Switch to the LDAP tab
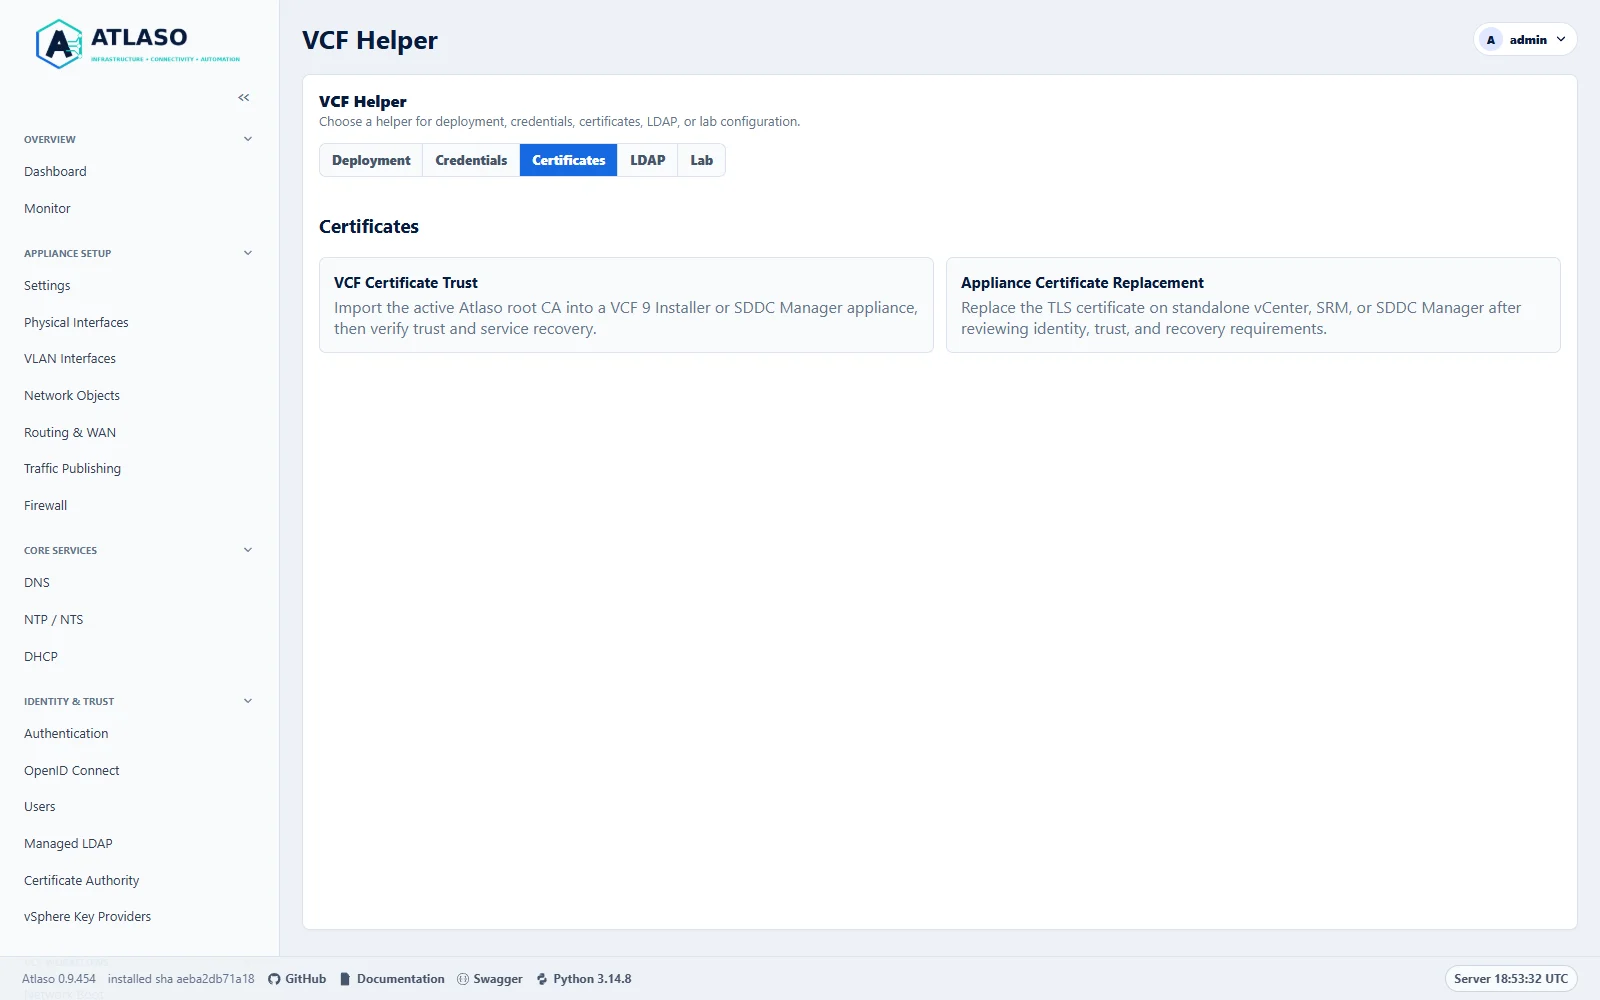The image size is (1600, 1000). 648,160
